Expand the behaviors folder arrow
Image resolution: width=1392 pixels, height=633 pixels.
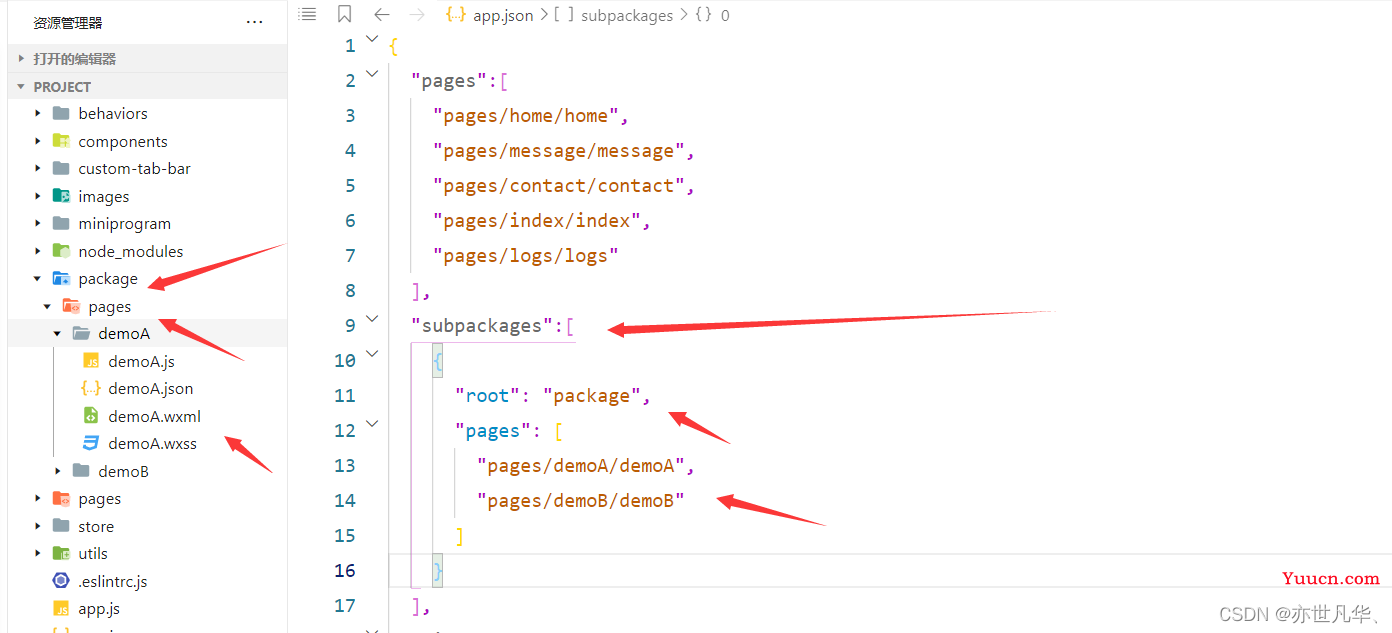coord(38,113)
